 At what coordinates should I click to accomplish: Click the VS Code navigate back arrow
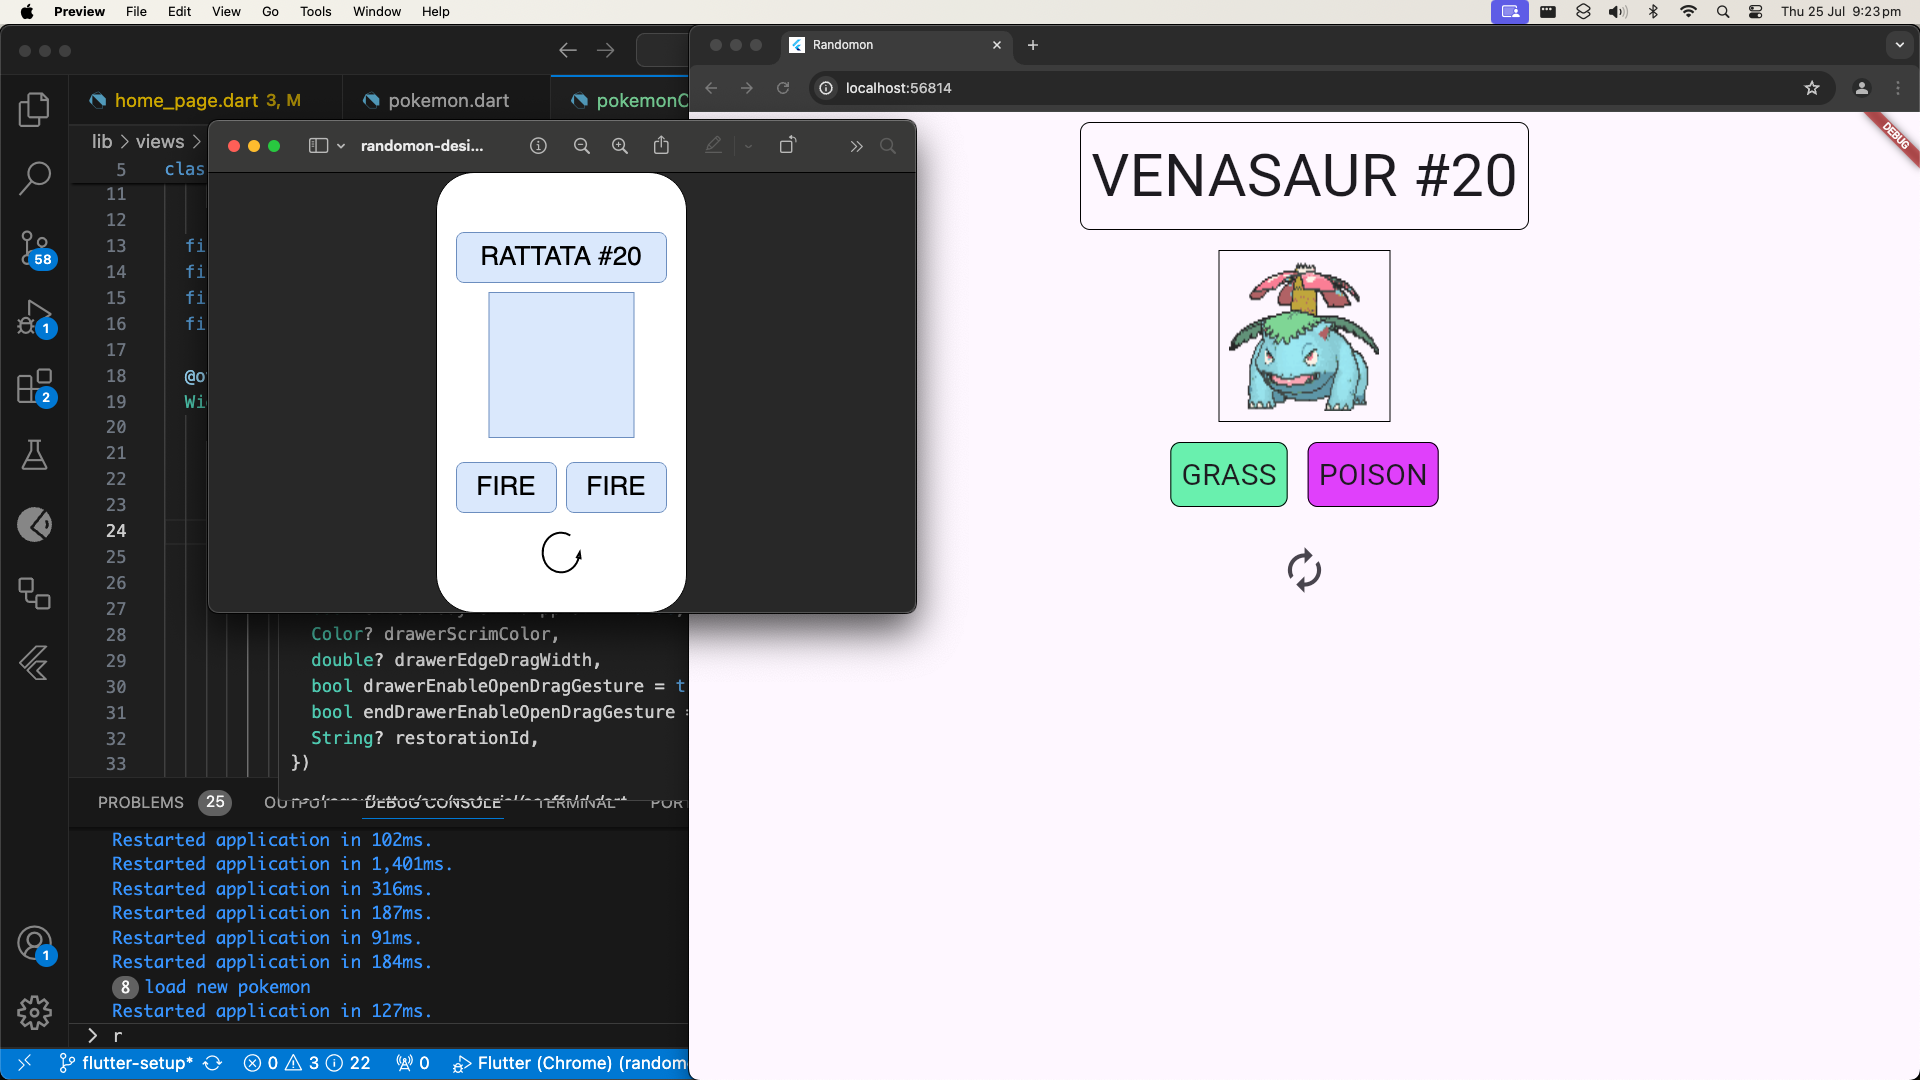coord(568,50)
